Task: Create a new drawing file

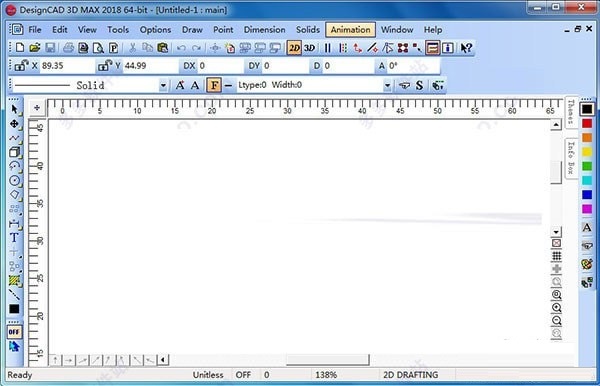Action: point(20,48)
